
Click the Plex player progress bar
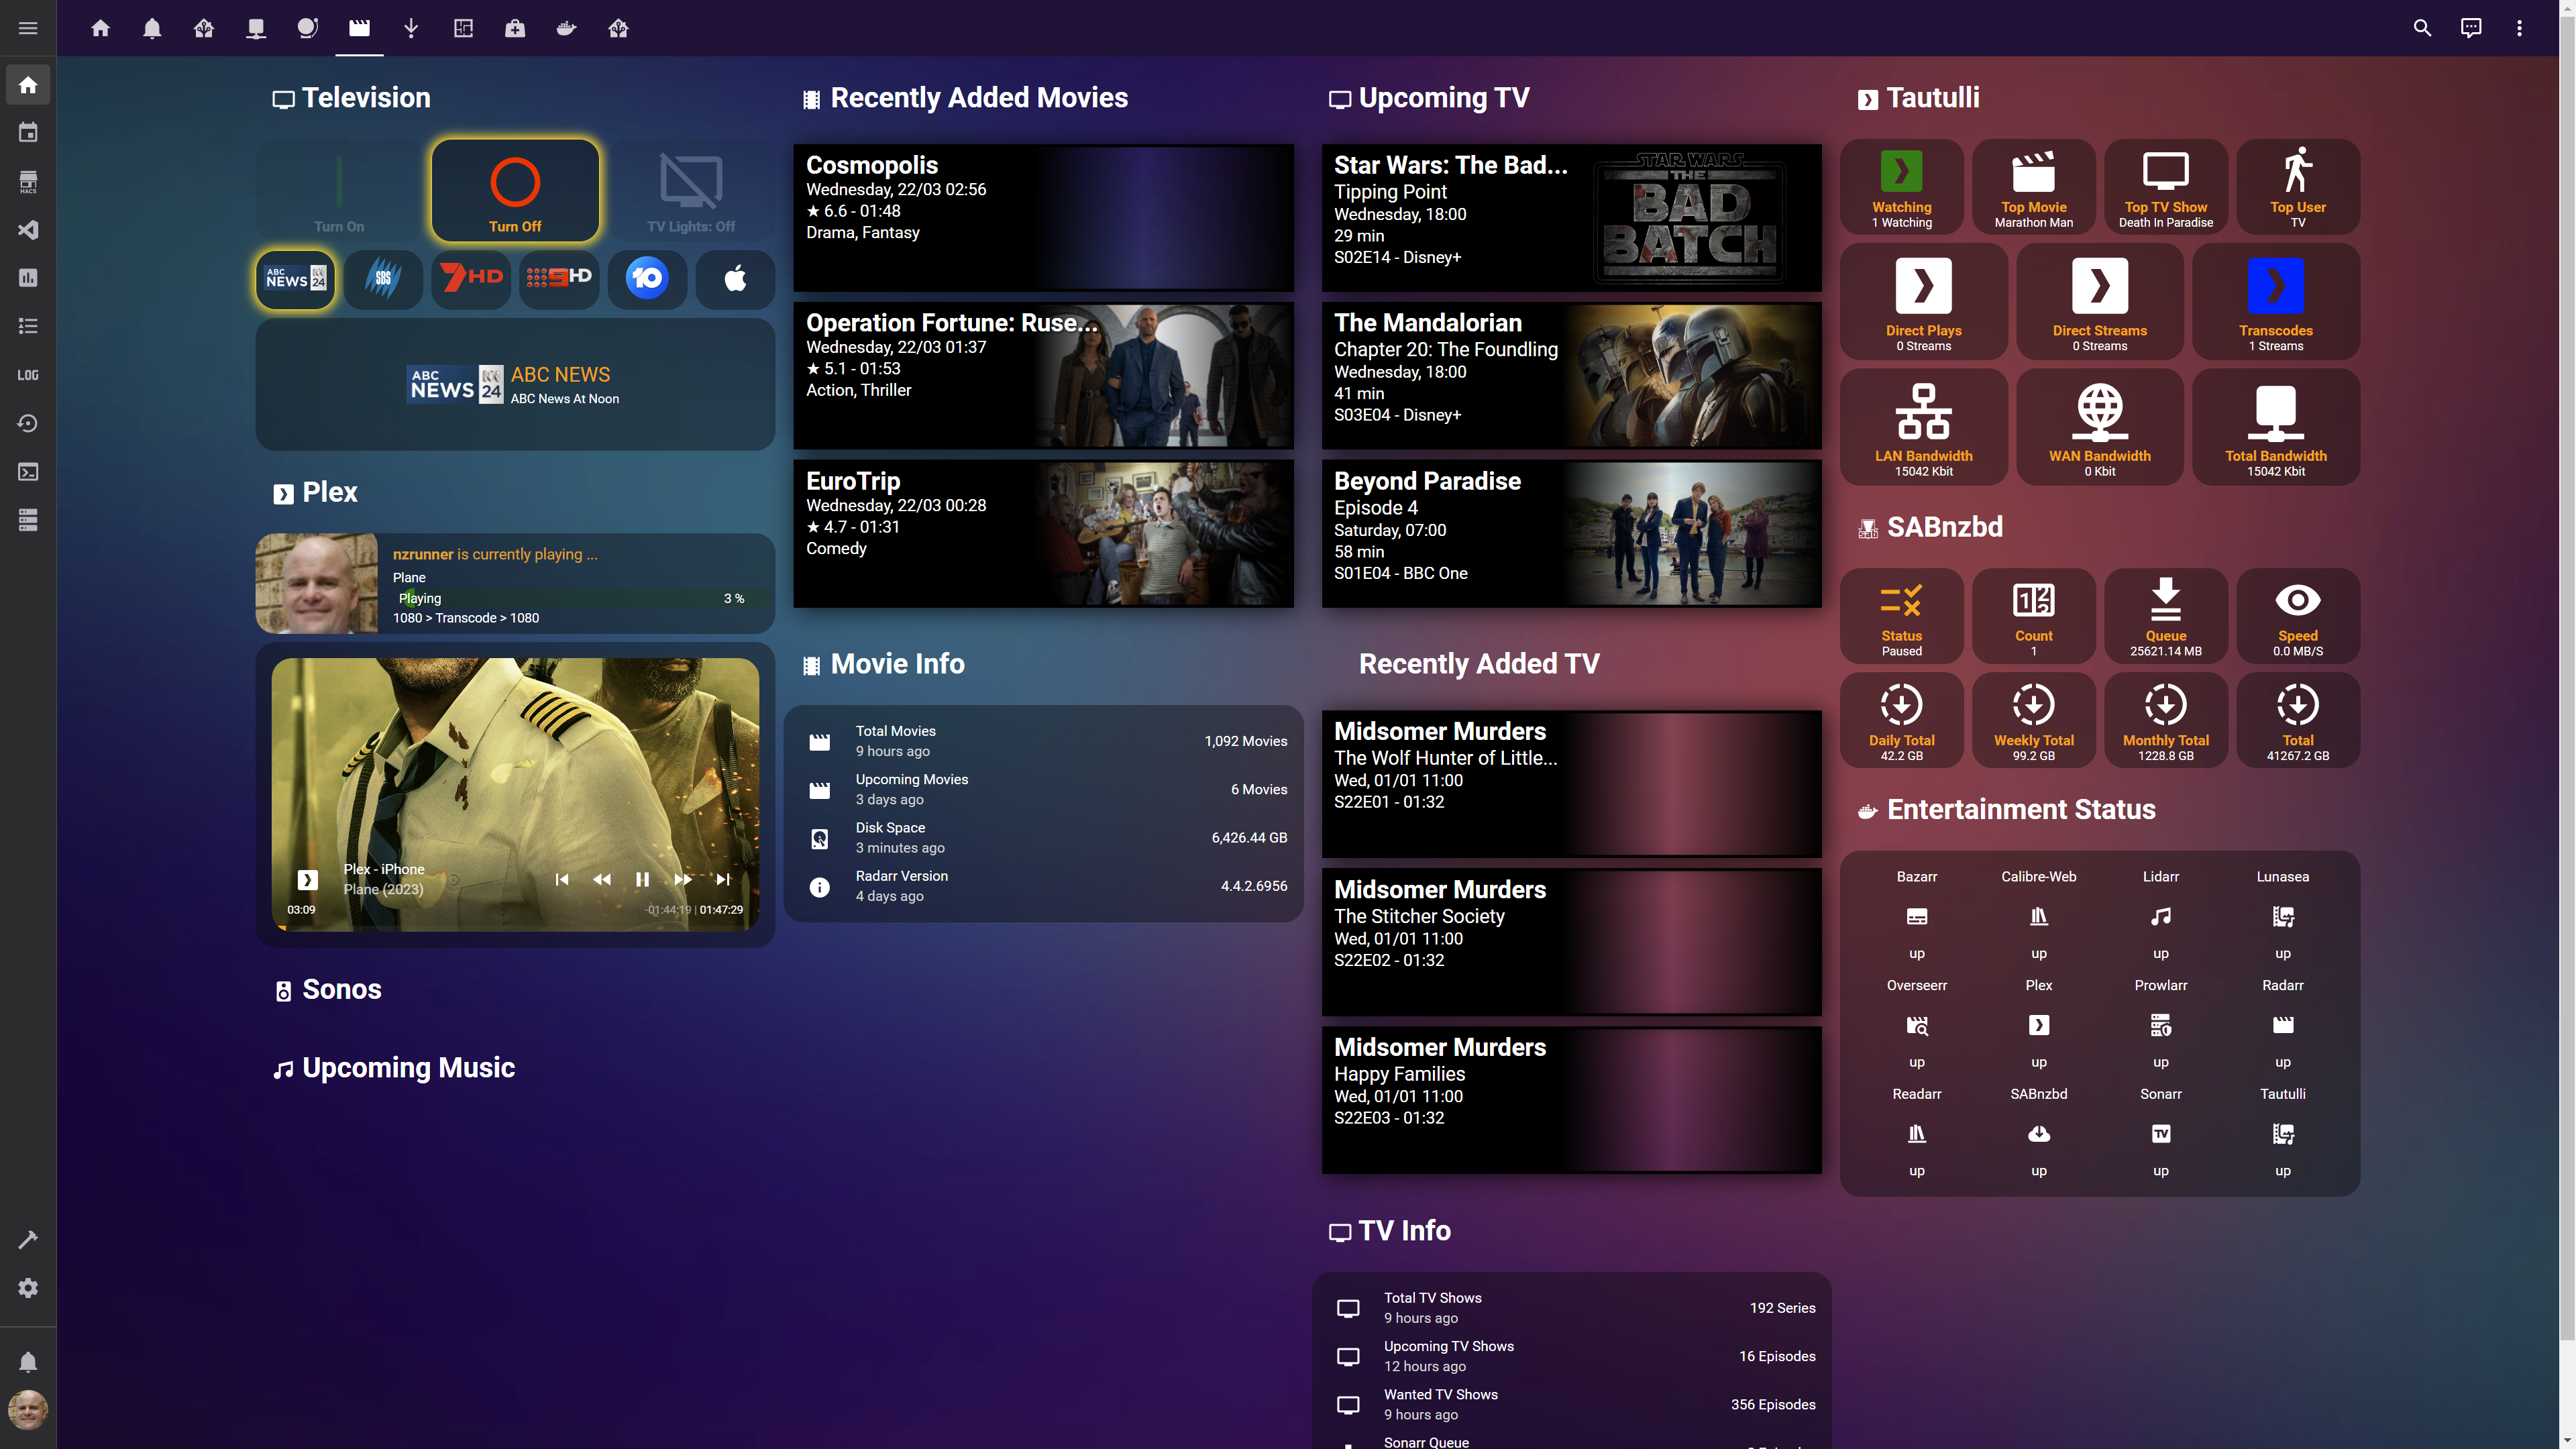click(515, 928)
